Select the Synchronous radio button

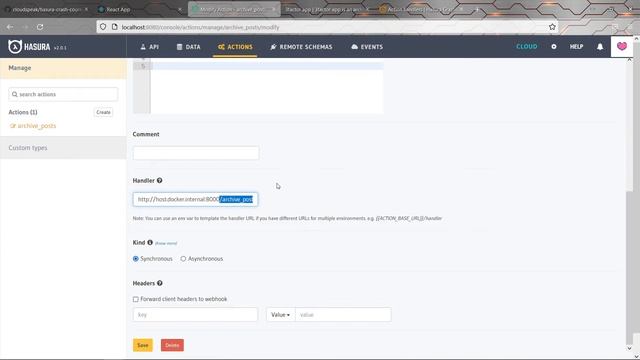coord(136,259)
